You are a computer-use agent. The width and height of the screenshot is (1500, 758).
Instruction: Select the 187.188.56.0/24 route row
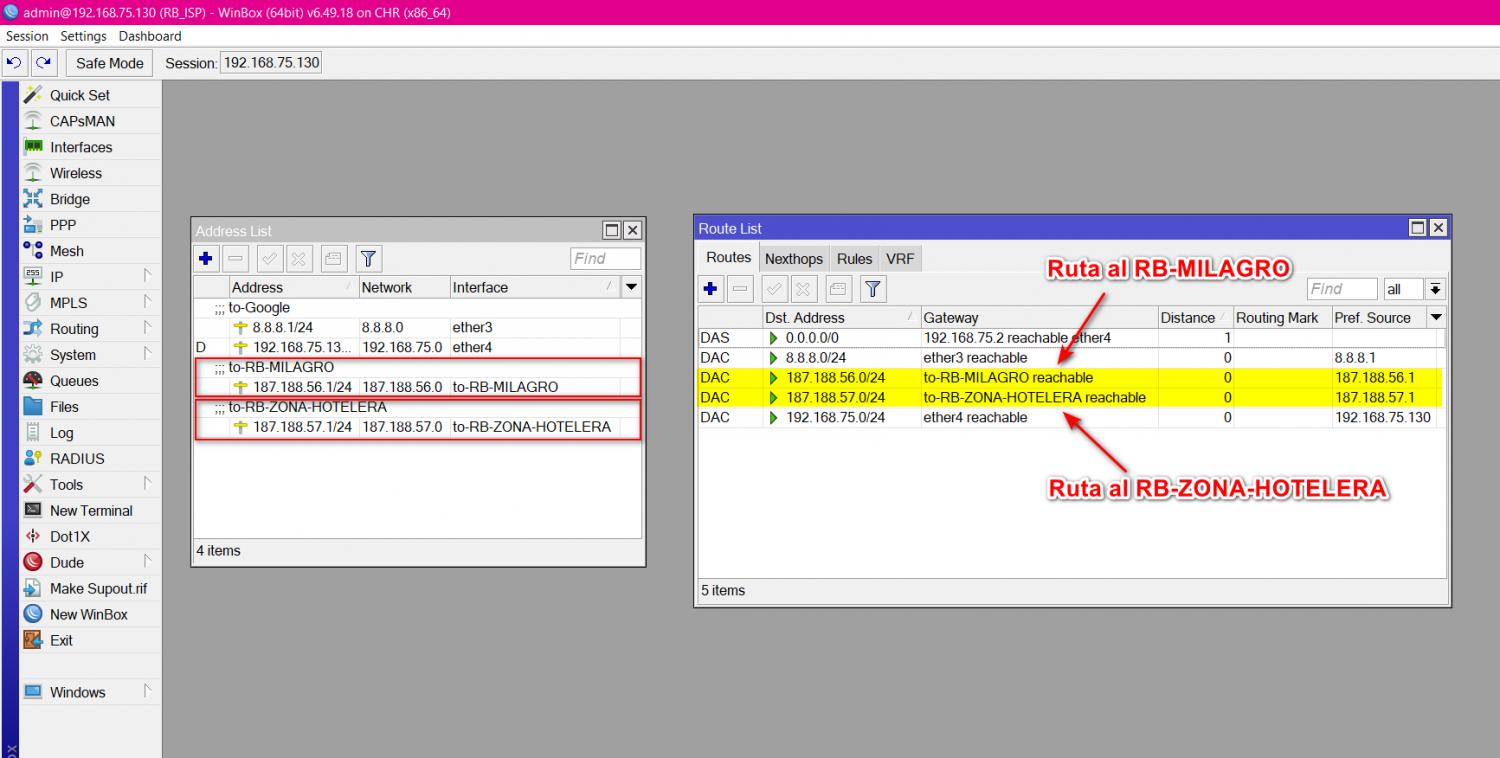tap(835, 378)
